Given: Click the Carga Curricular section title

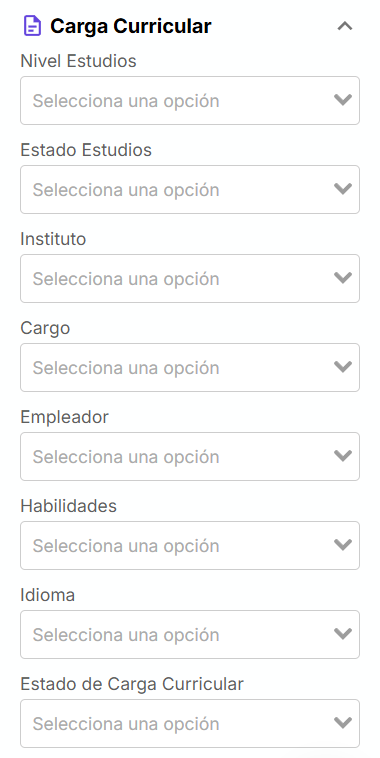Looking at the screenshot, I should (x=131, y=26).
